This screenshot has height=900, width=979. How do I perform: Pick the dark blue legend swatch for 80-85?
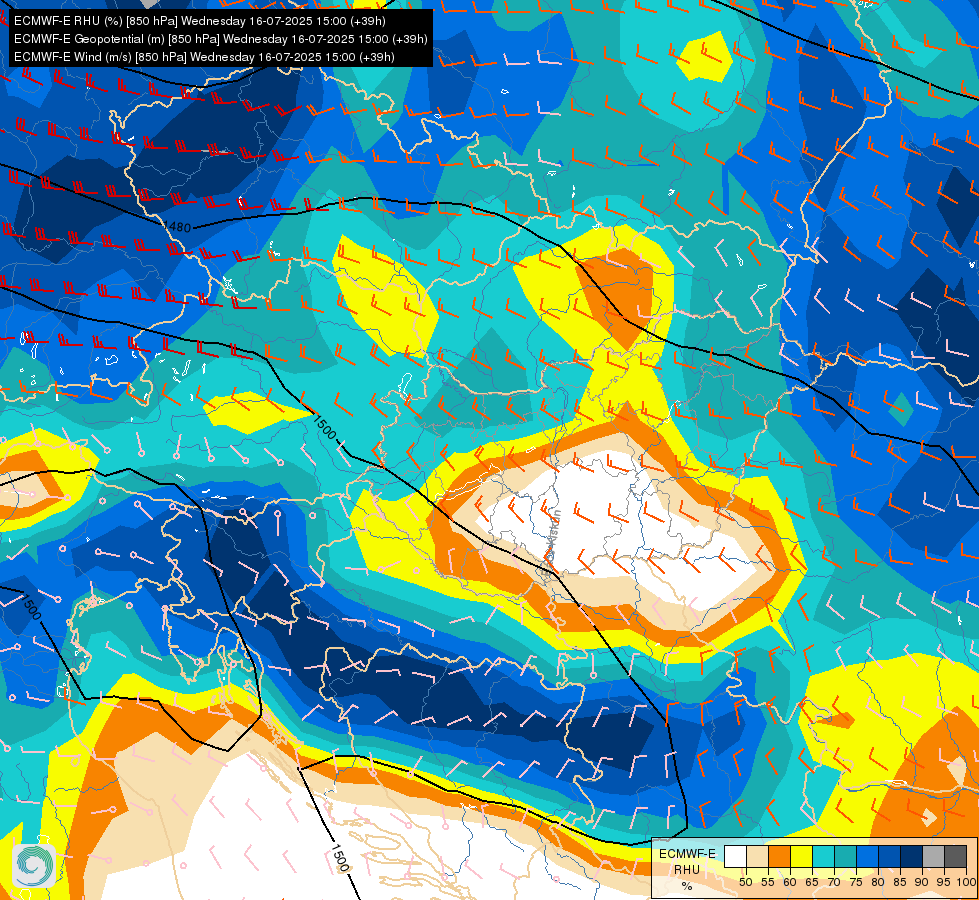(x=889, y=857)
